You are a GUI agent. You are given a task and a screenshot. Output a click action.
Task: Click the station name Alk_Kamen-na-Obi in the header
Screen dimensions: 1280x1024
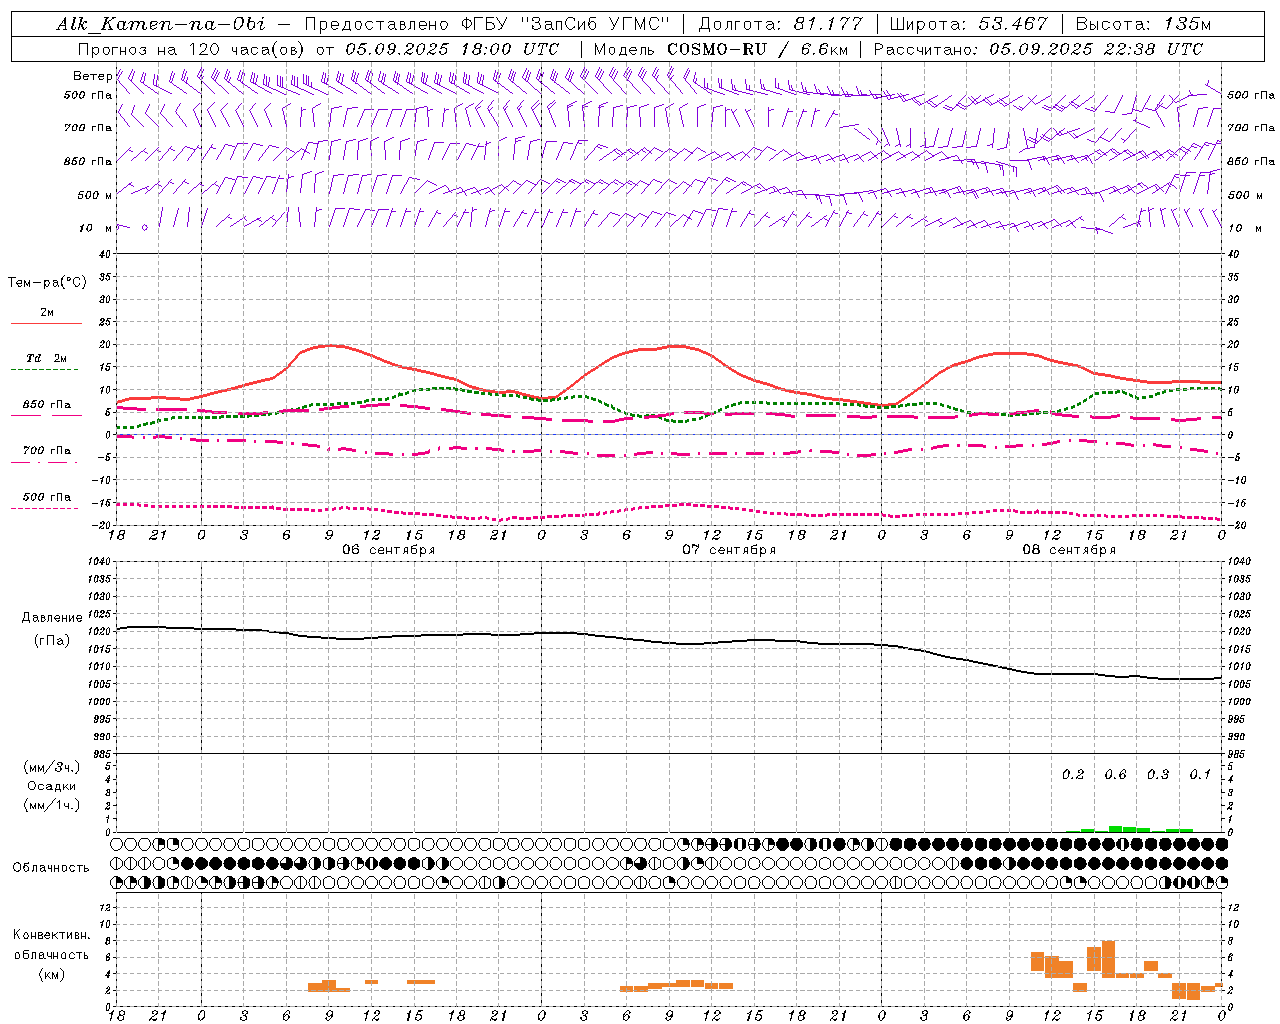click(x=161, y=24)
